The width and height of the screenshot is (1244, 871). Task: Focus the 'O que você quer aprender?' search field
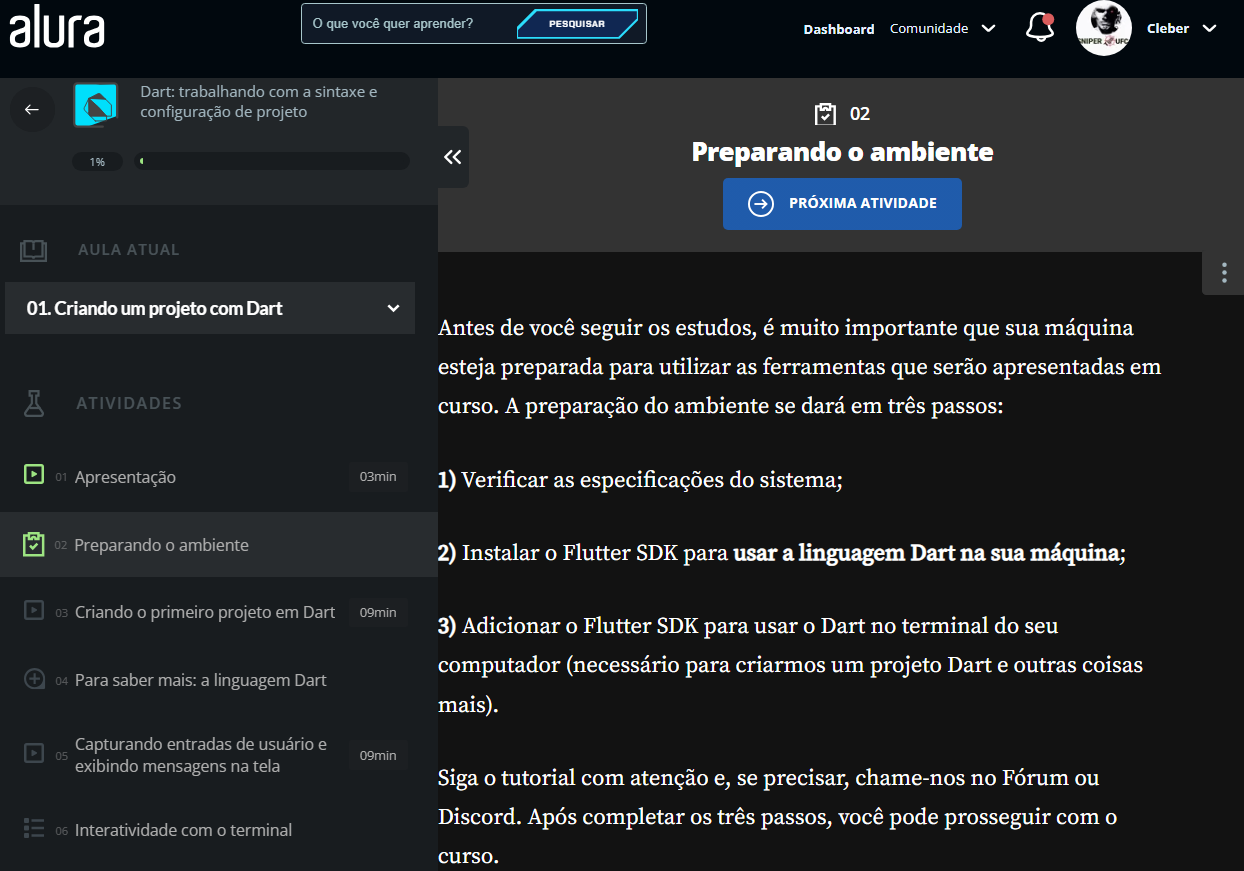click(407, 23)
